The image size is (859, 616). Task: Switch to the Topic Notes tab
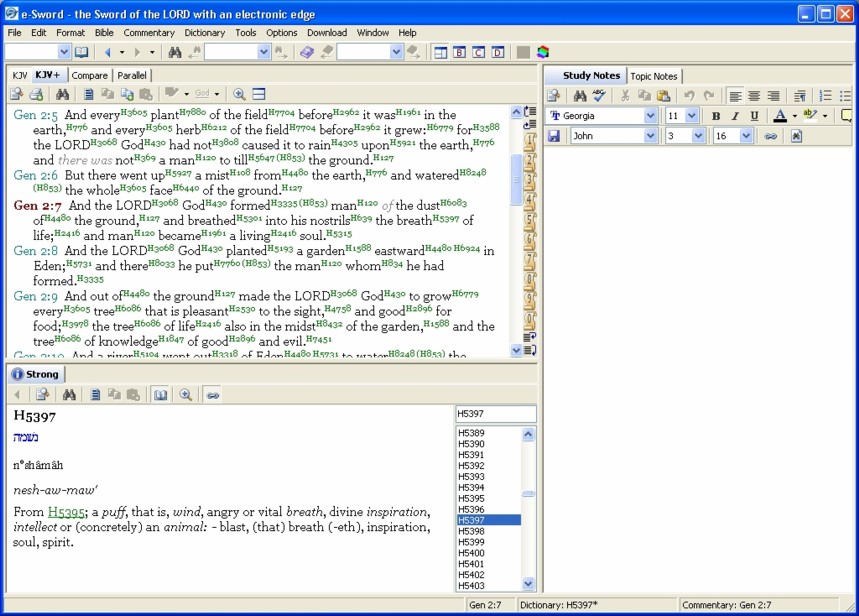click(x=653, y=76)
